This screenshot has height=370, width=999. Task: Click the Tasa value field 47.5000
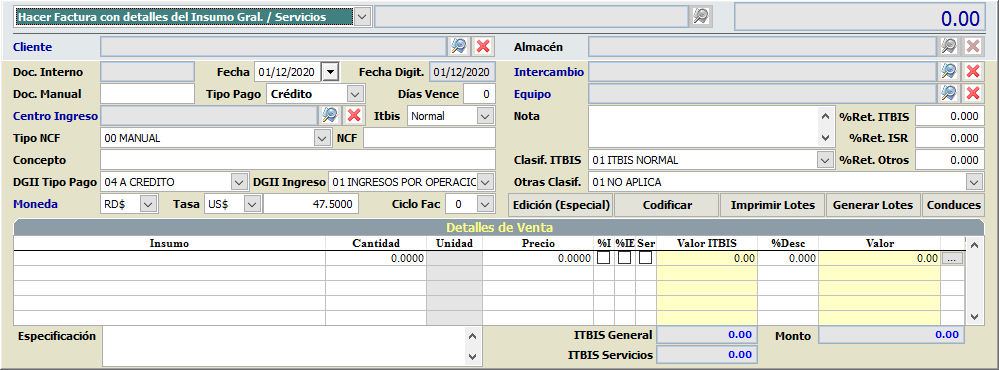click(311, 204)
